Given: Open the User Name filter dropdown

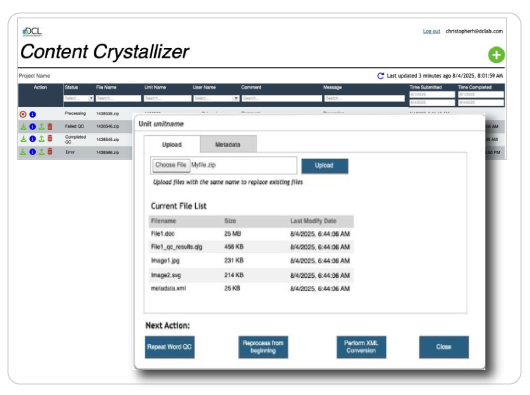Looking at the screenshot, I should (x=216, y=98).
